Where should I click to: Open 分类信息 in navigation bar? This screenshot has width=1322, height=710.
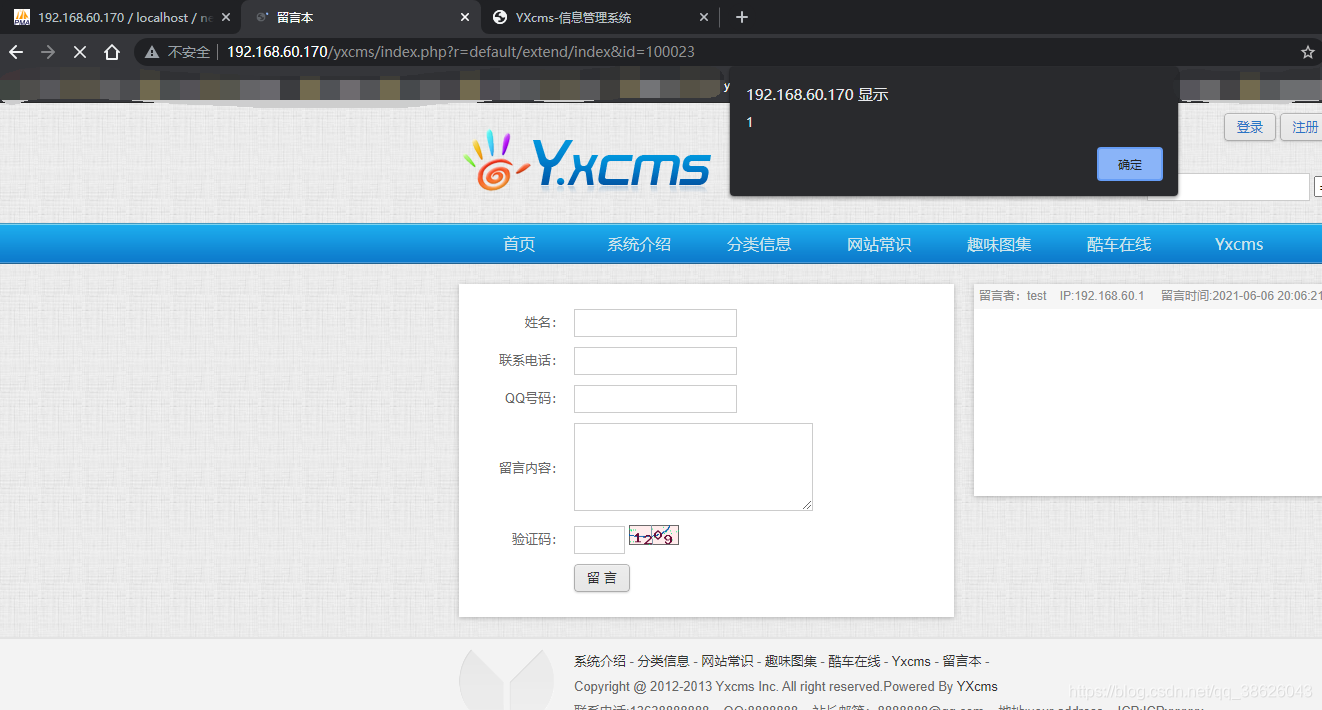pos(759,244)
